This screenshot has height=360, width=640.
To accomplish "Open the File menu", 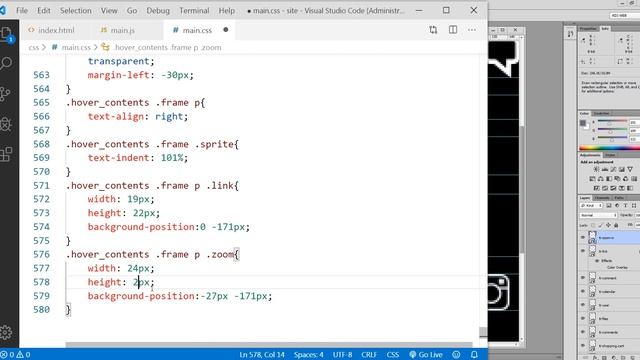I will [x=22, y=11].
